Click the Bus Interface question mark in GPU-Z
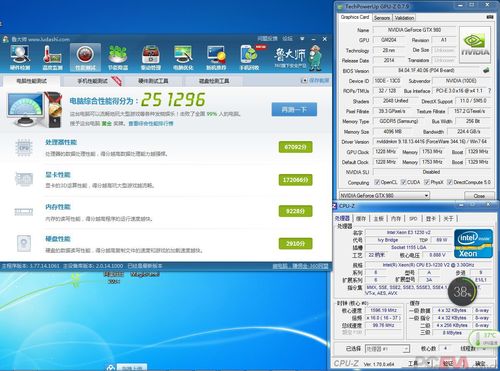This screenshot has width=500, height=371. pos(489,91)
